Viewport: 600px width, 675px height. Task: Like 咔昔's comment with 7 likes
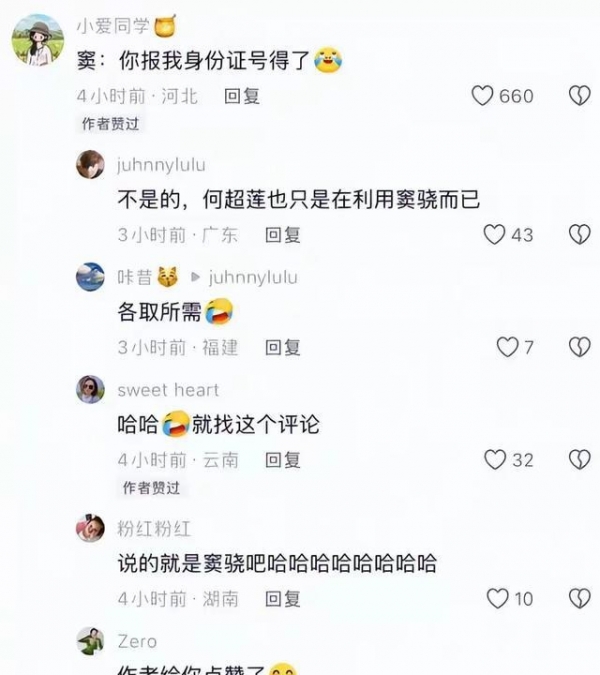click(x=507, y=347)
